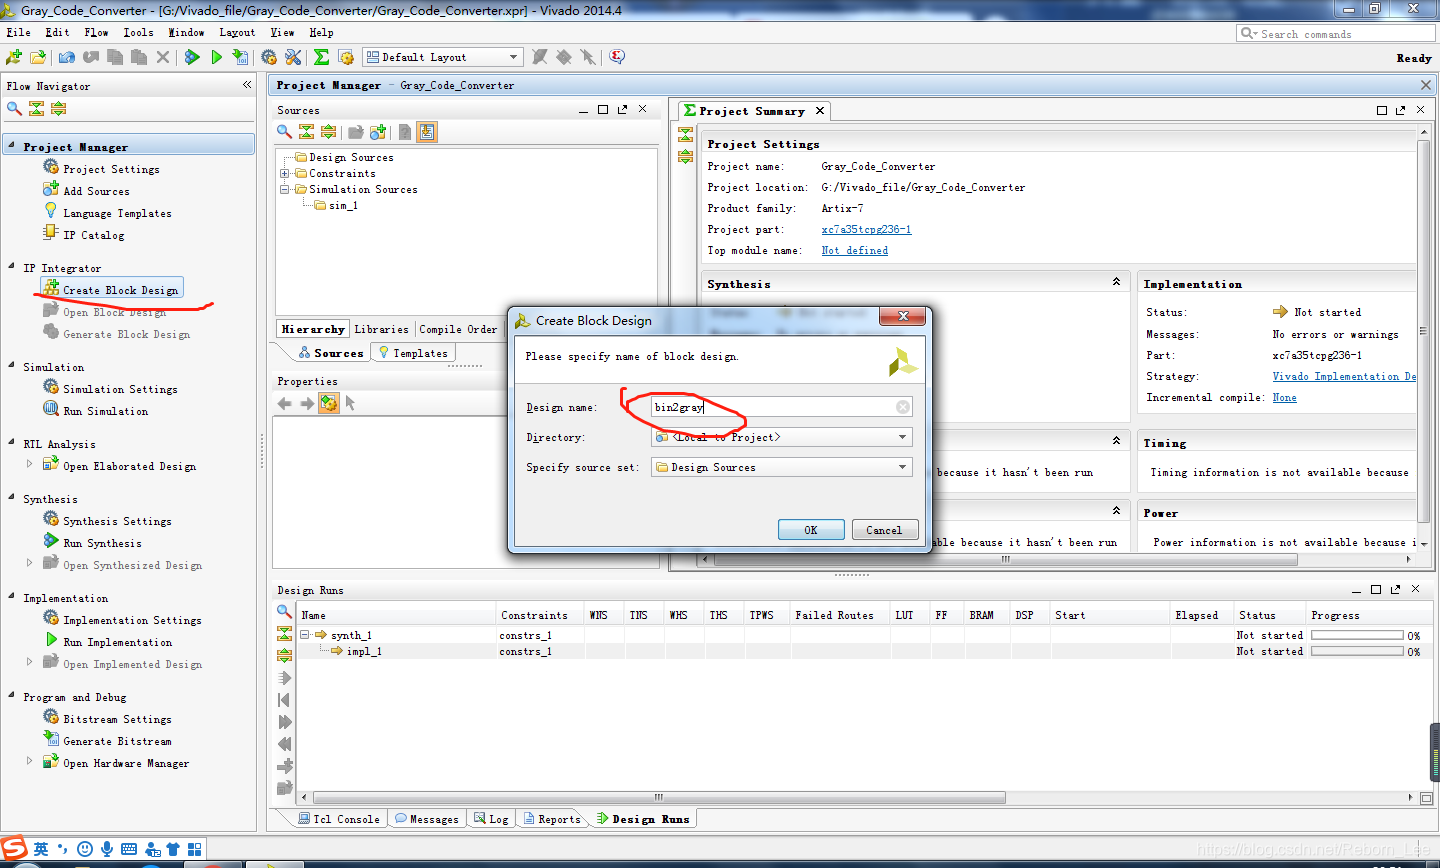Click Vivado Implementation Defaults strategy link

point(1344,376)
